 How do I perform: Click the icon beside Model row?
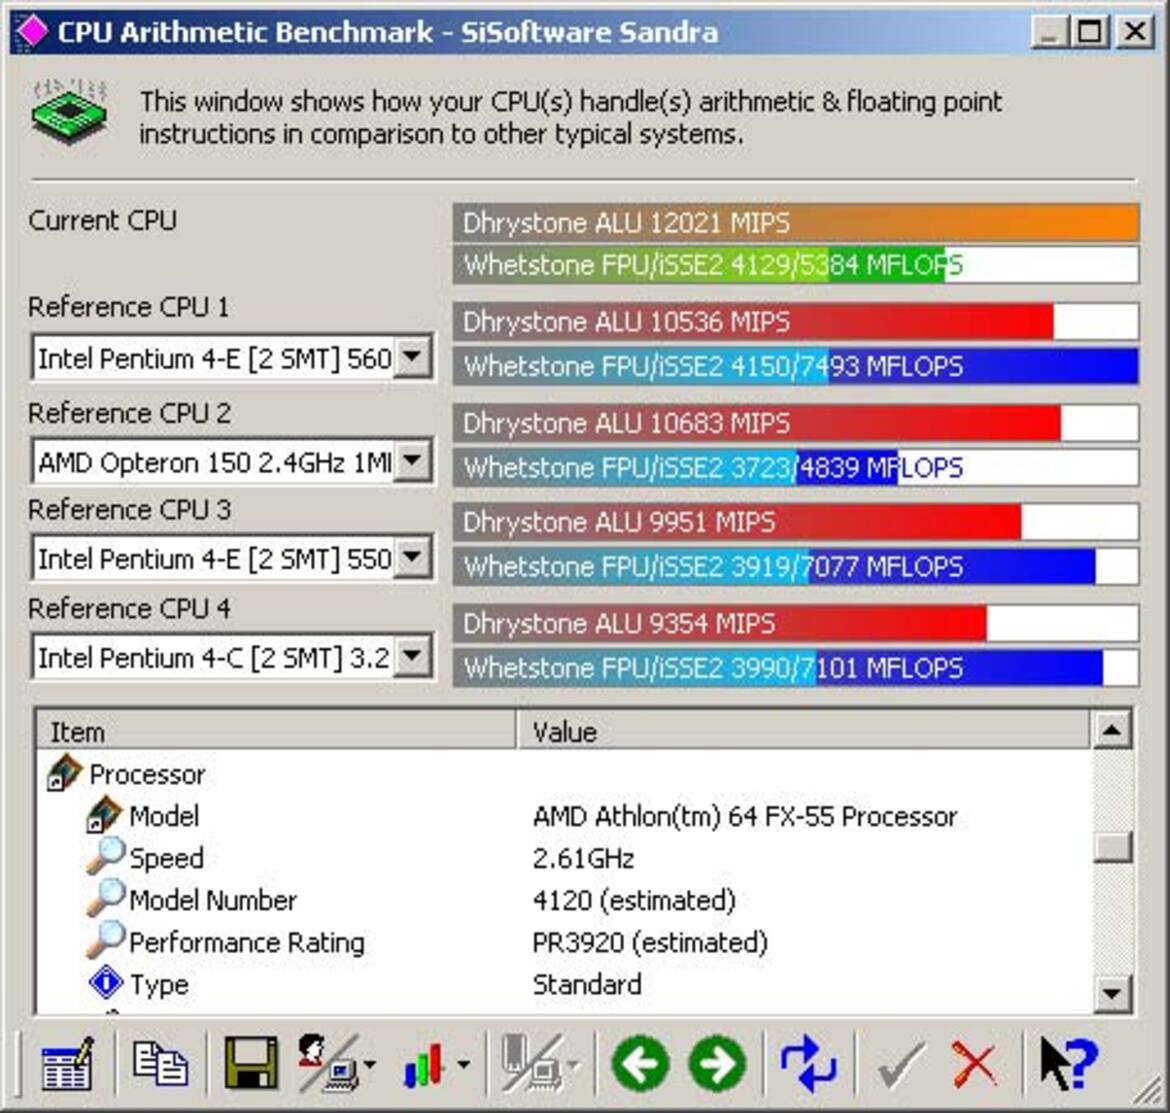click(104, 815)
